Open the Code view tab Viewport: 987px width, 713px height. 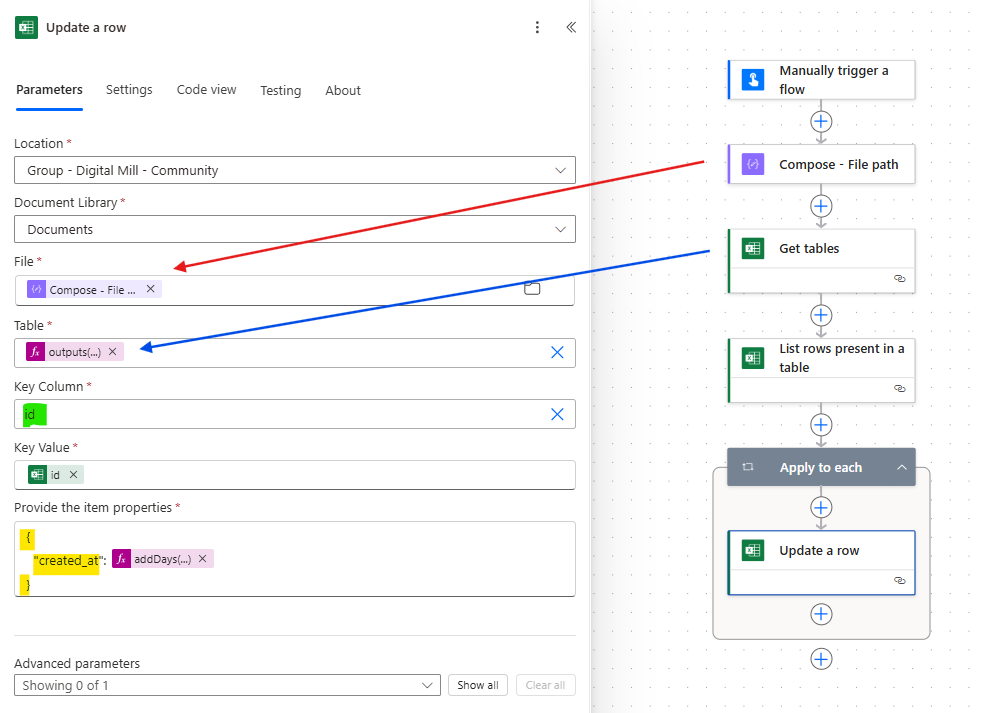point(206,90)
